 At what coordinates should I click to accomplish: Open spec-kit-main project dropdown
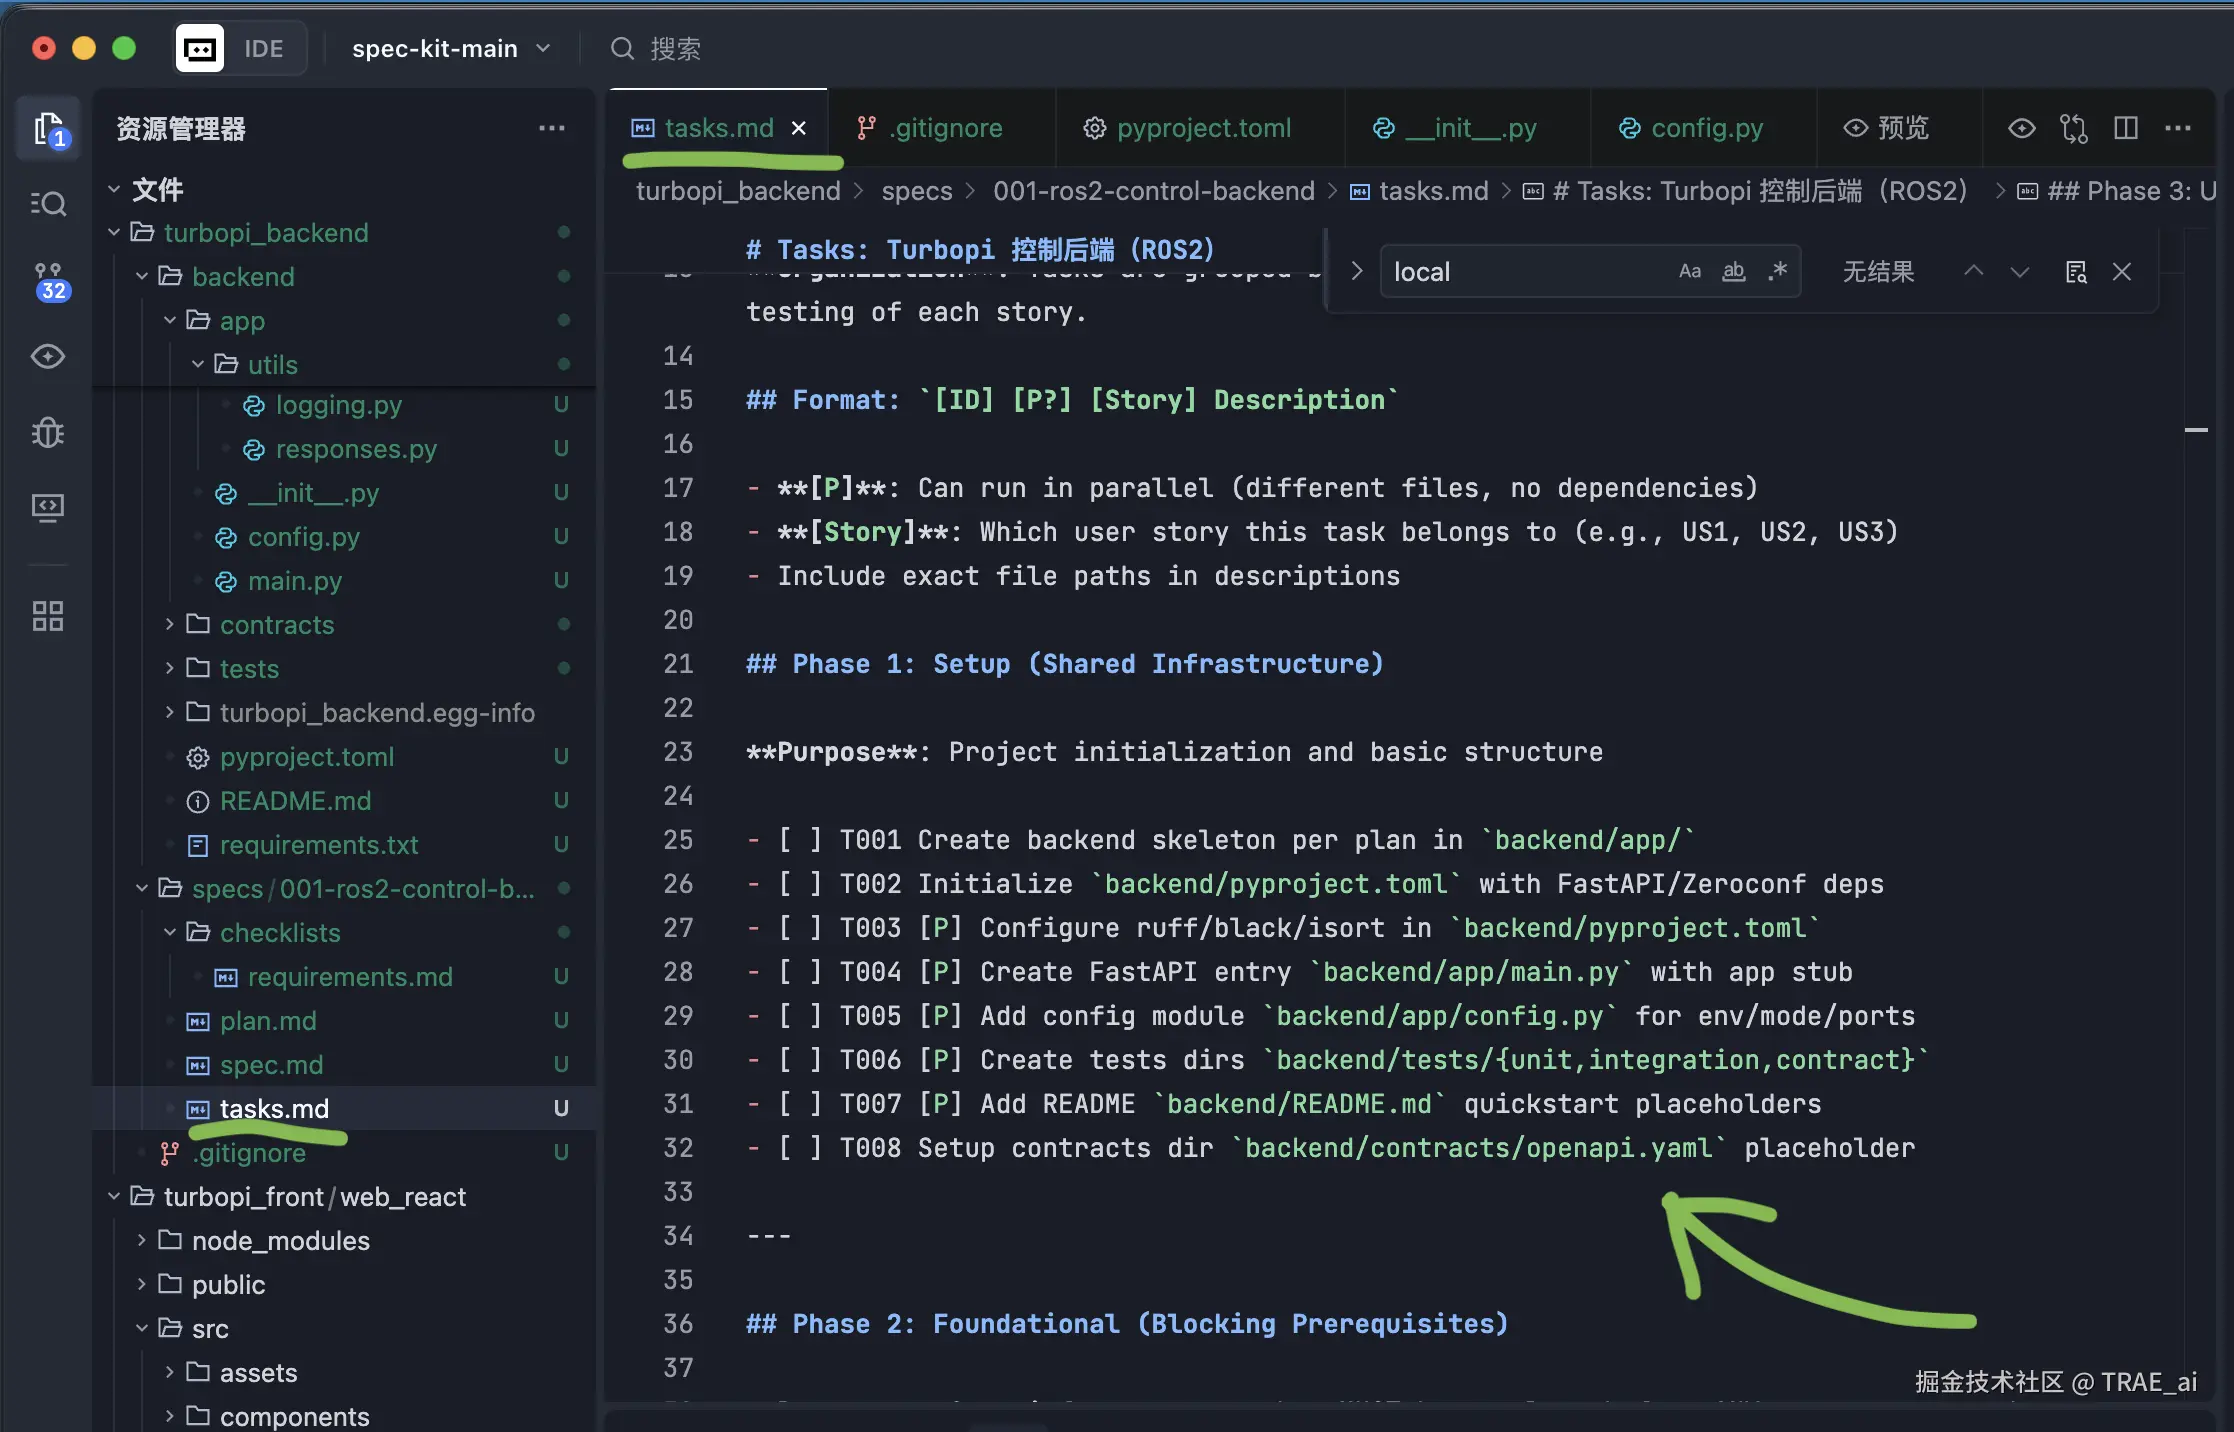coord(450,48)
